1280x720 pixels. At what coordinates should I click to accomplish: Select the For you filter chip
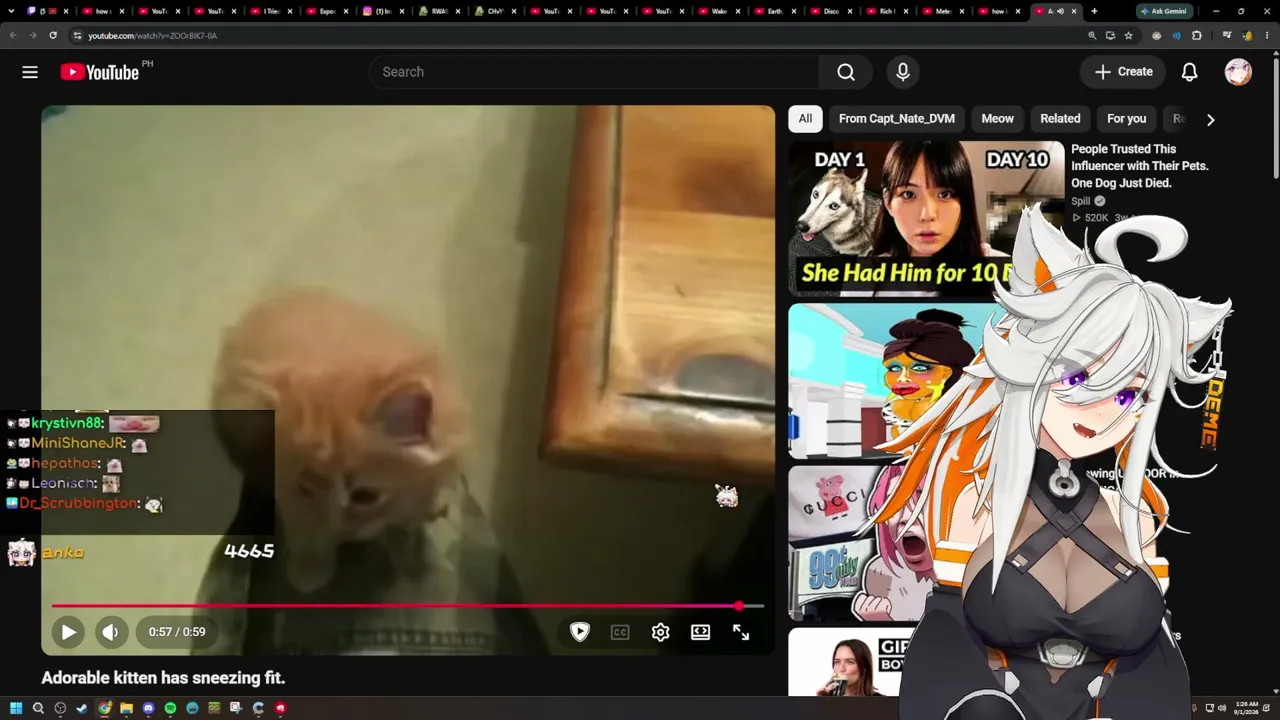coord(1126,119)
